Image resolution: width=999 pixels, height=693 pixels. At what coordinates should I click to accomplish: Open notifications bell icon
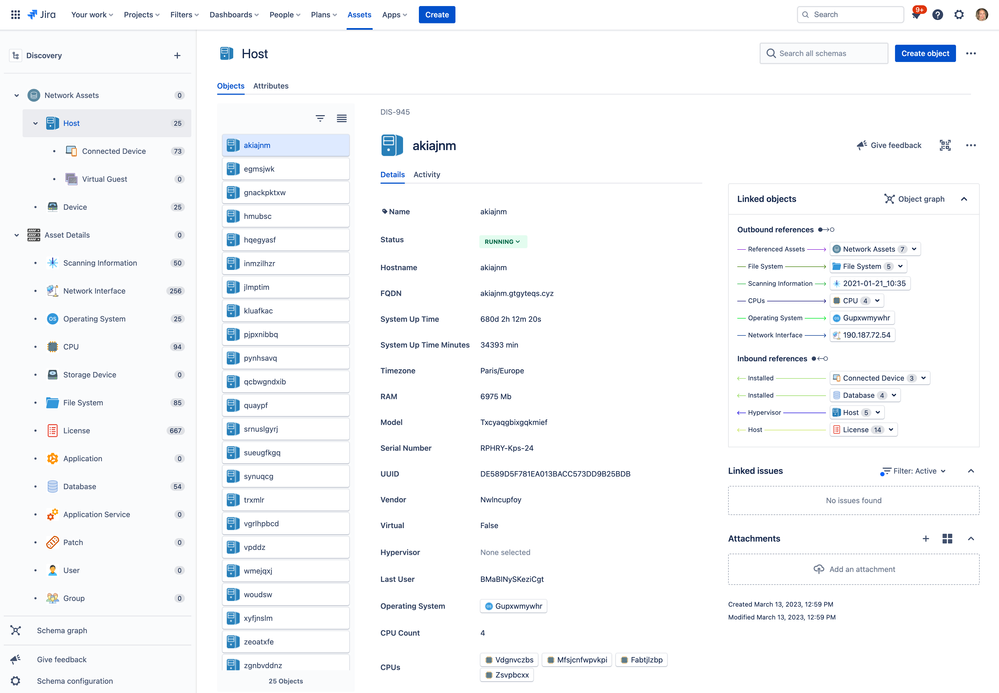pos(916,14)
